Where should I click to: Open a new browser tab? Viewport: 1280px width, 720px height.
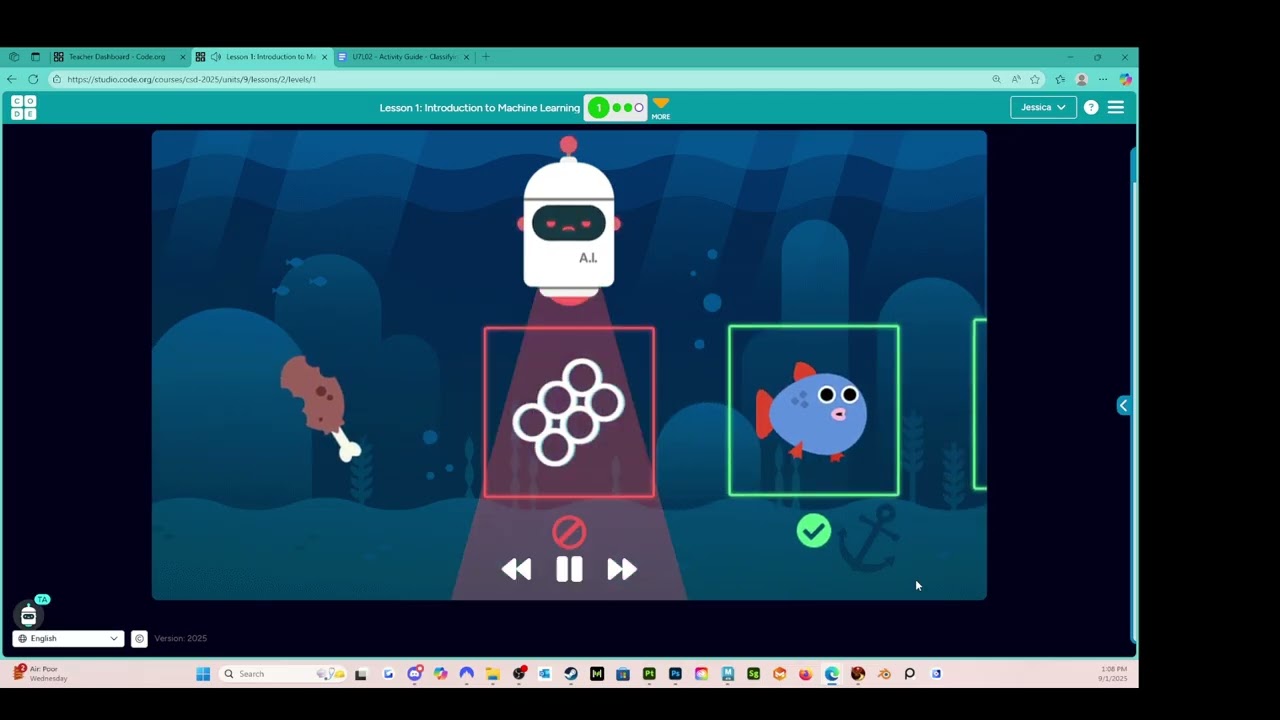(x=486, y=57)
